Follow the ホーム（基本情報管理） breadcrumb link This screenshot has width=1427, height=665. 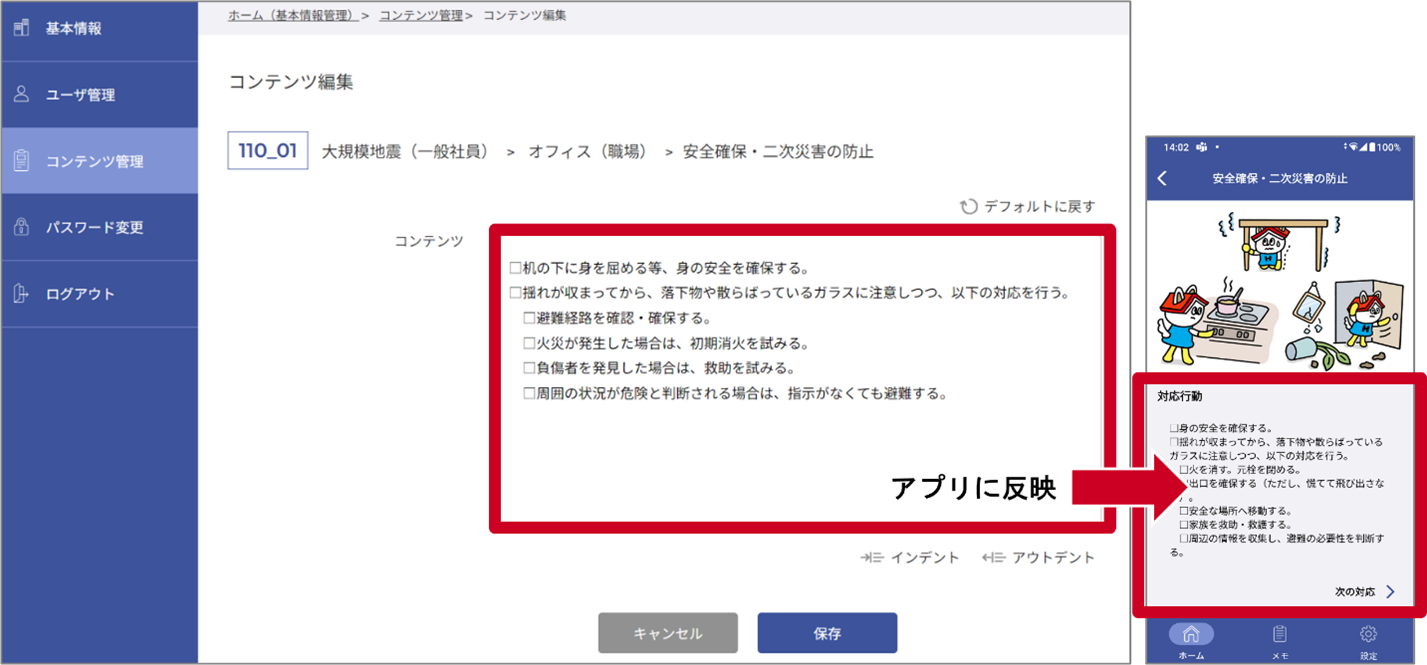[292, 16]
